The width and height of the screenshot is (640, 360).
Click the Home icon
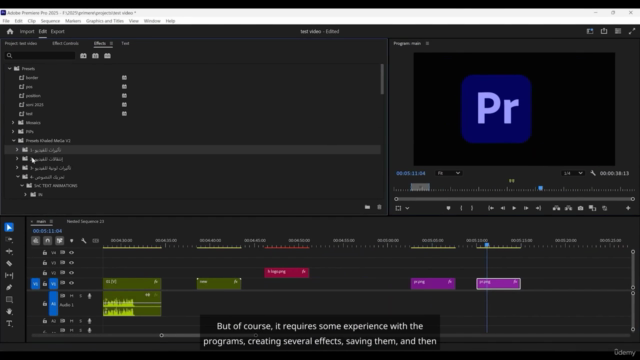(10, 31)
